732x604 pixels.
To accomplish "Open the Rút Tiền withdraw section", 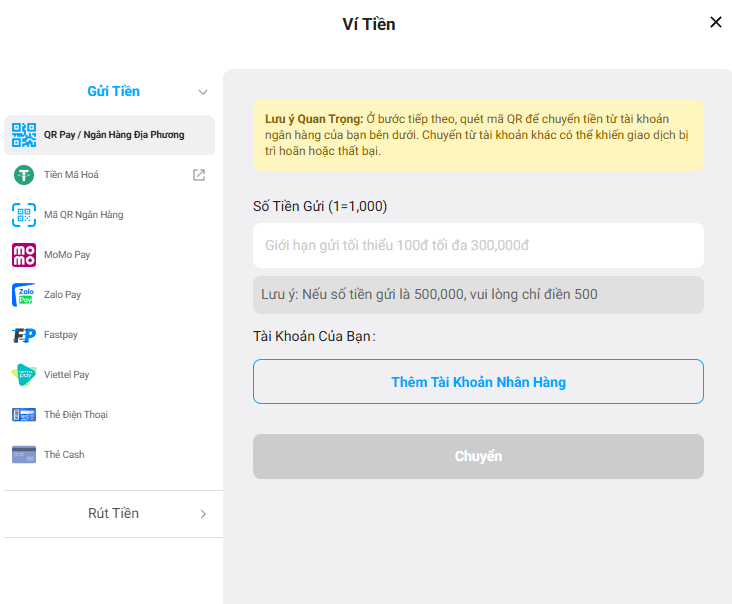I will point(113,514).
